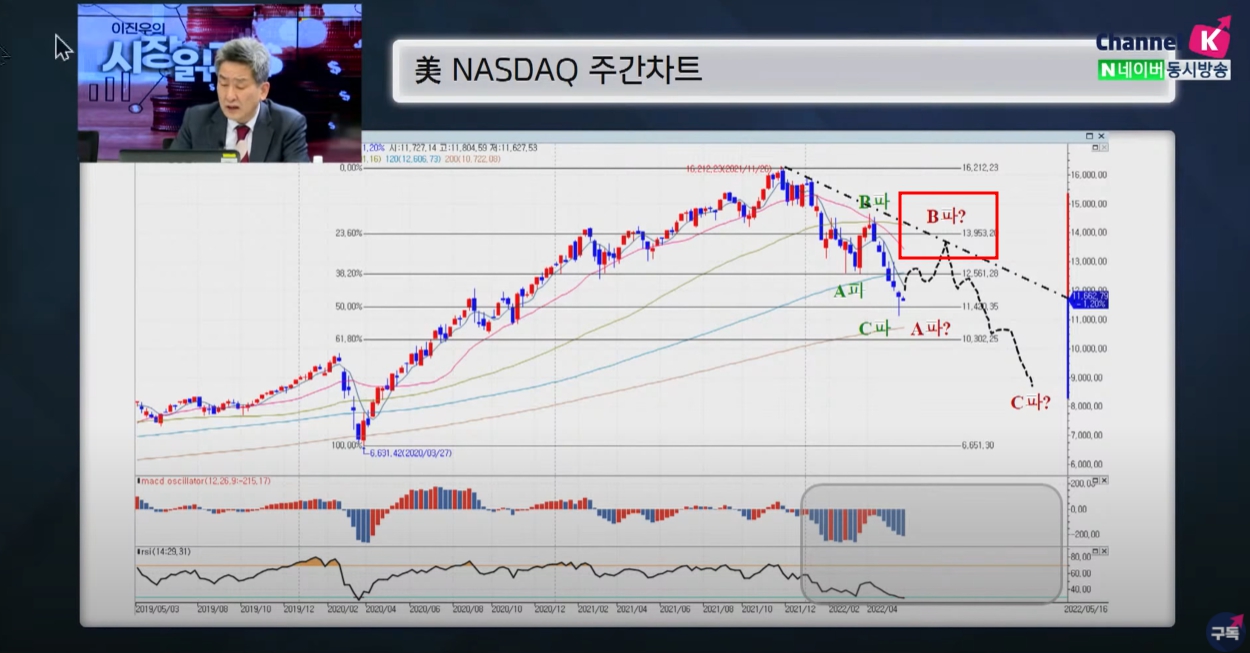Click the open price 시:11,727.14

pos(411,147)
